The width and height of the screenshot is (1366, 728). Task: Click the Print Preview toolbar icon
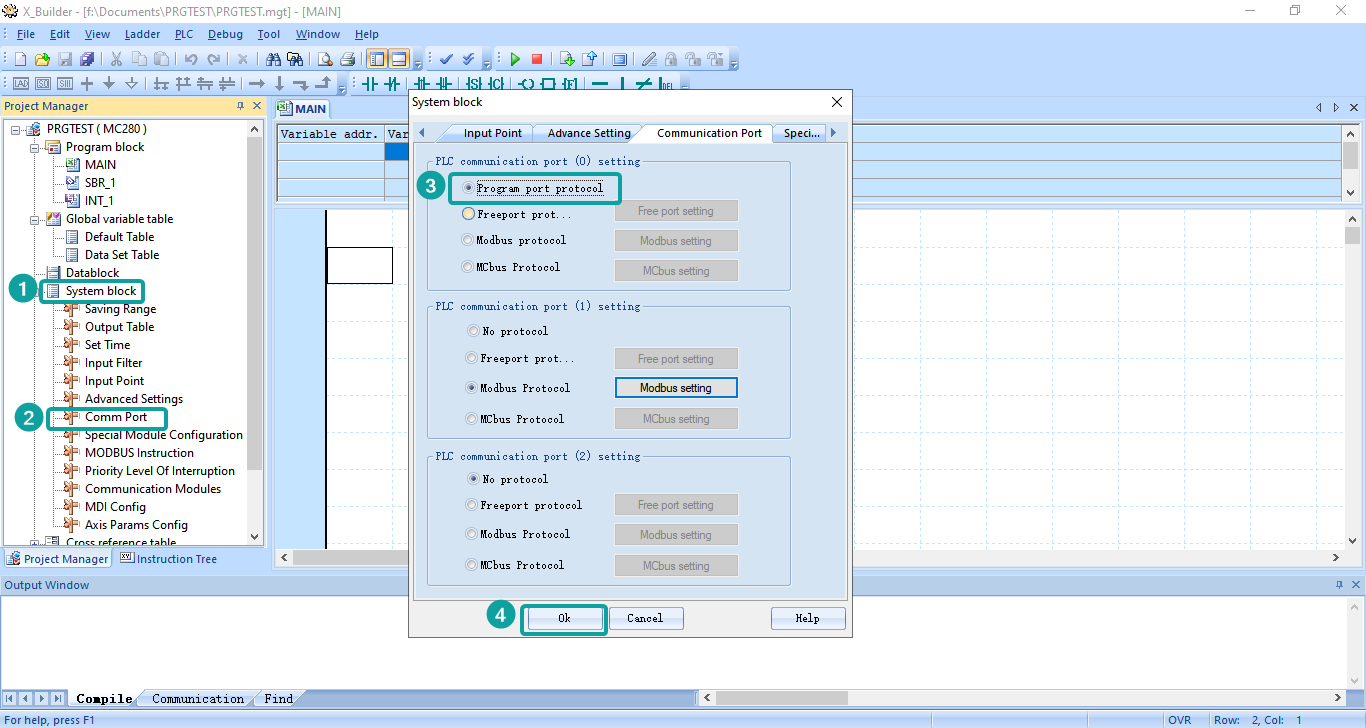(x=325, y=60)
